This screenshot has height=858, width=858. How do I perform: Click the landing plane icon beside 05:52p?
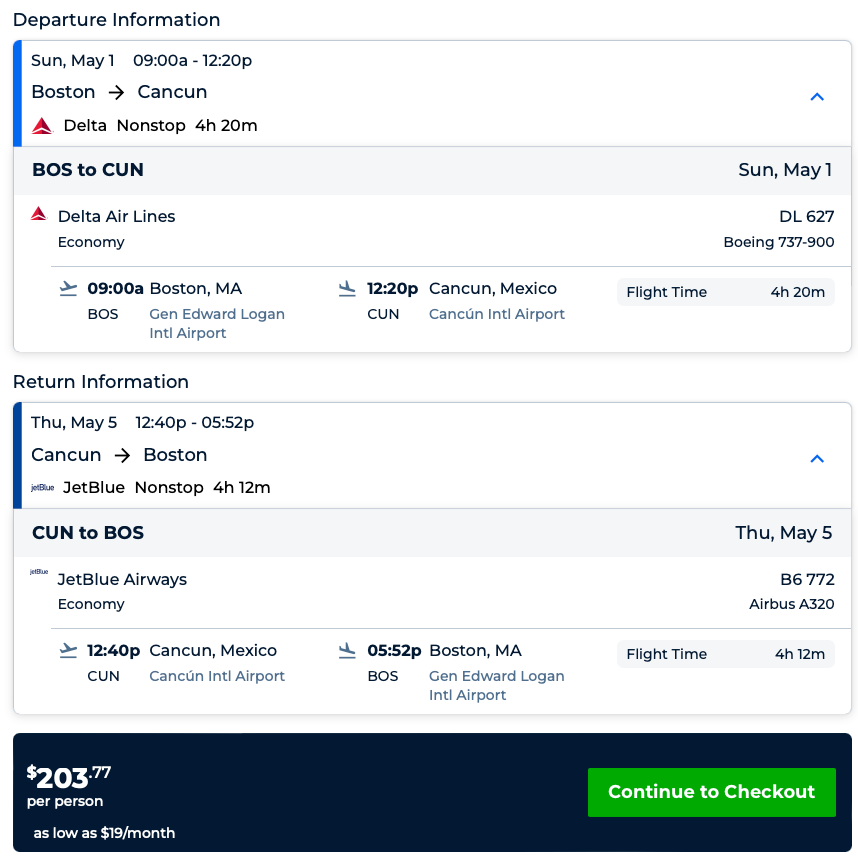tap(347, 651)
